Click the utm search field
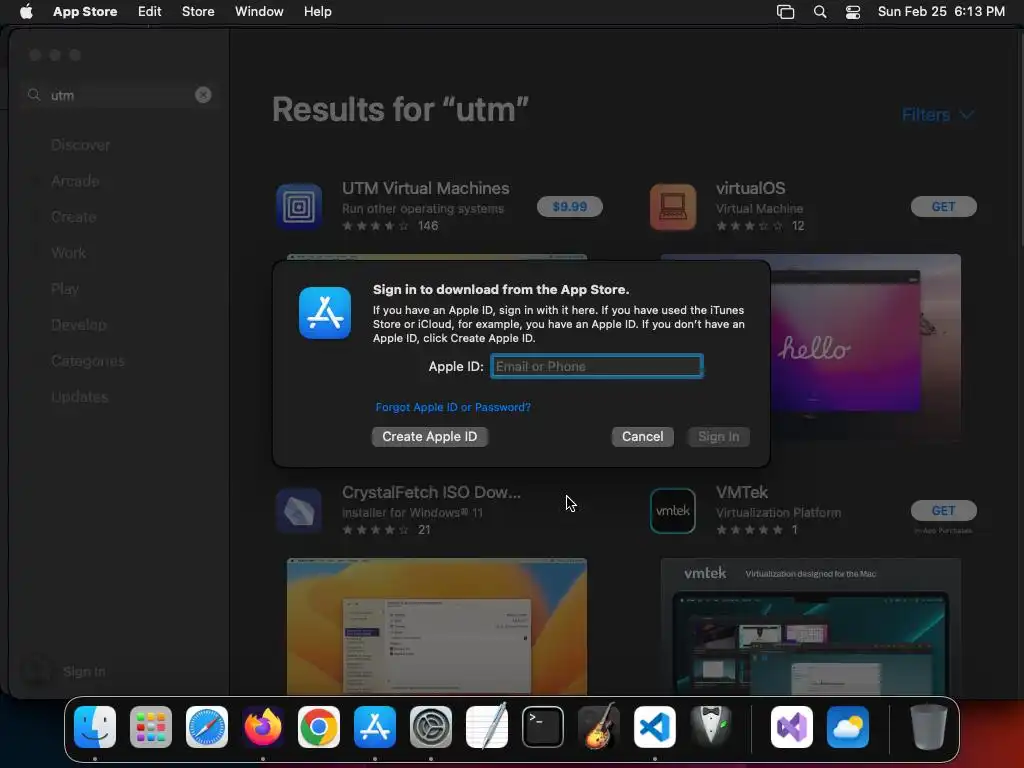 tap(118, 95)
